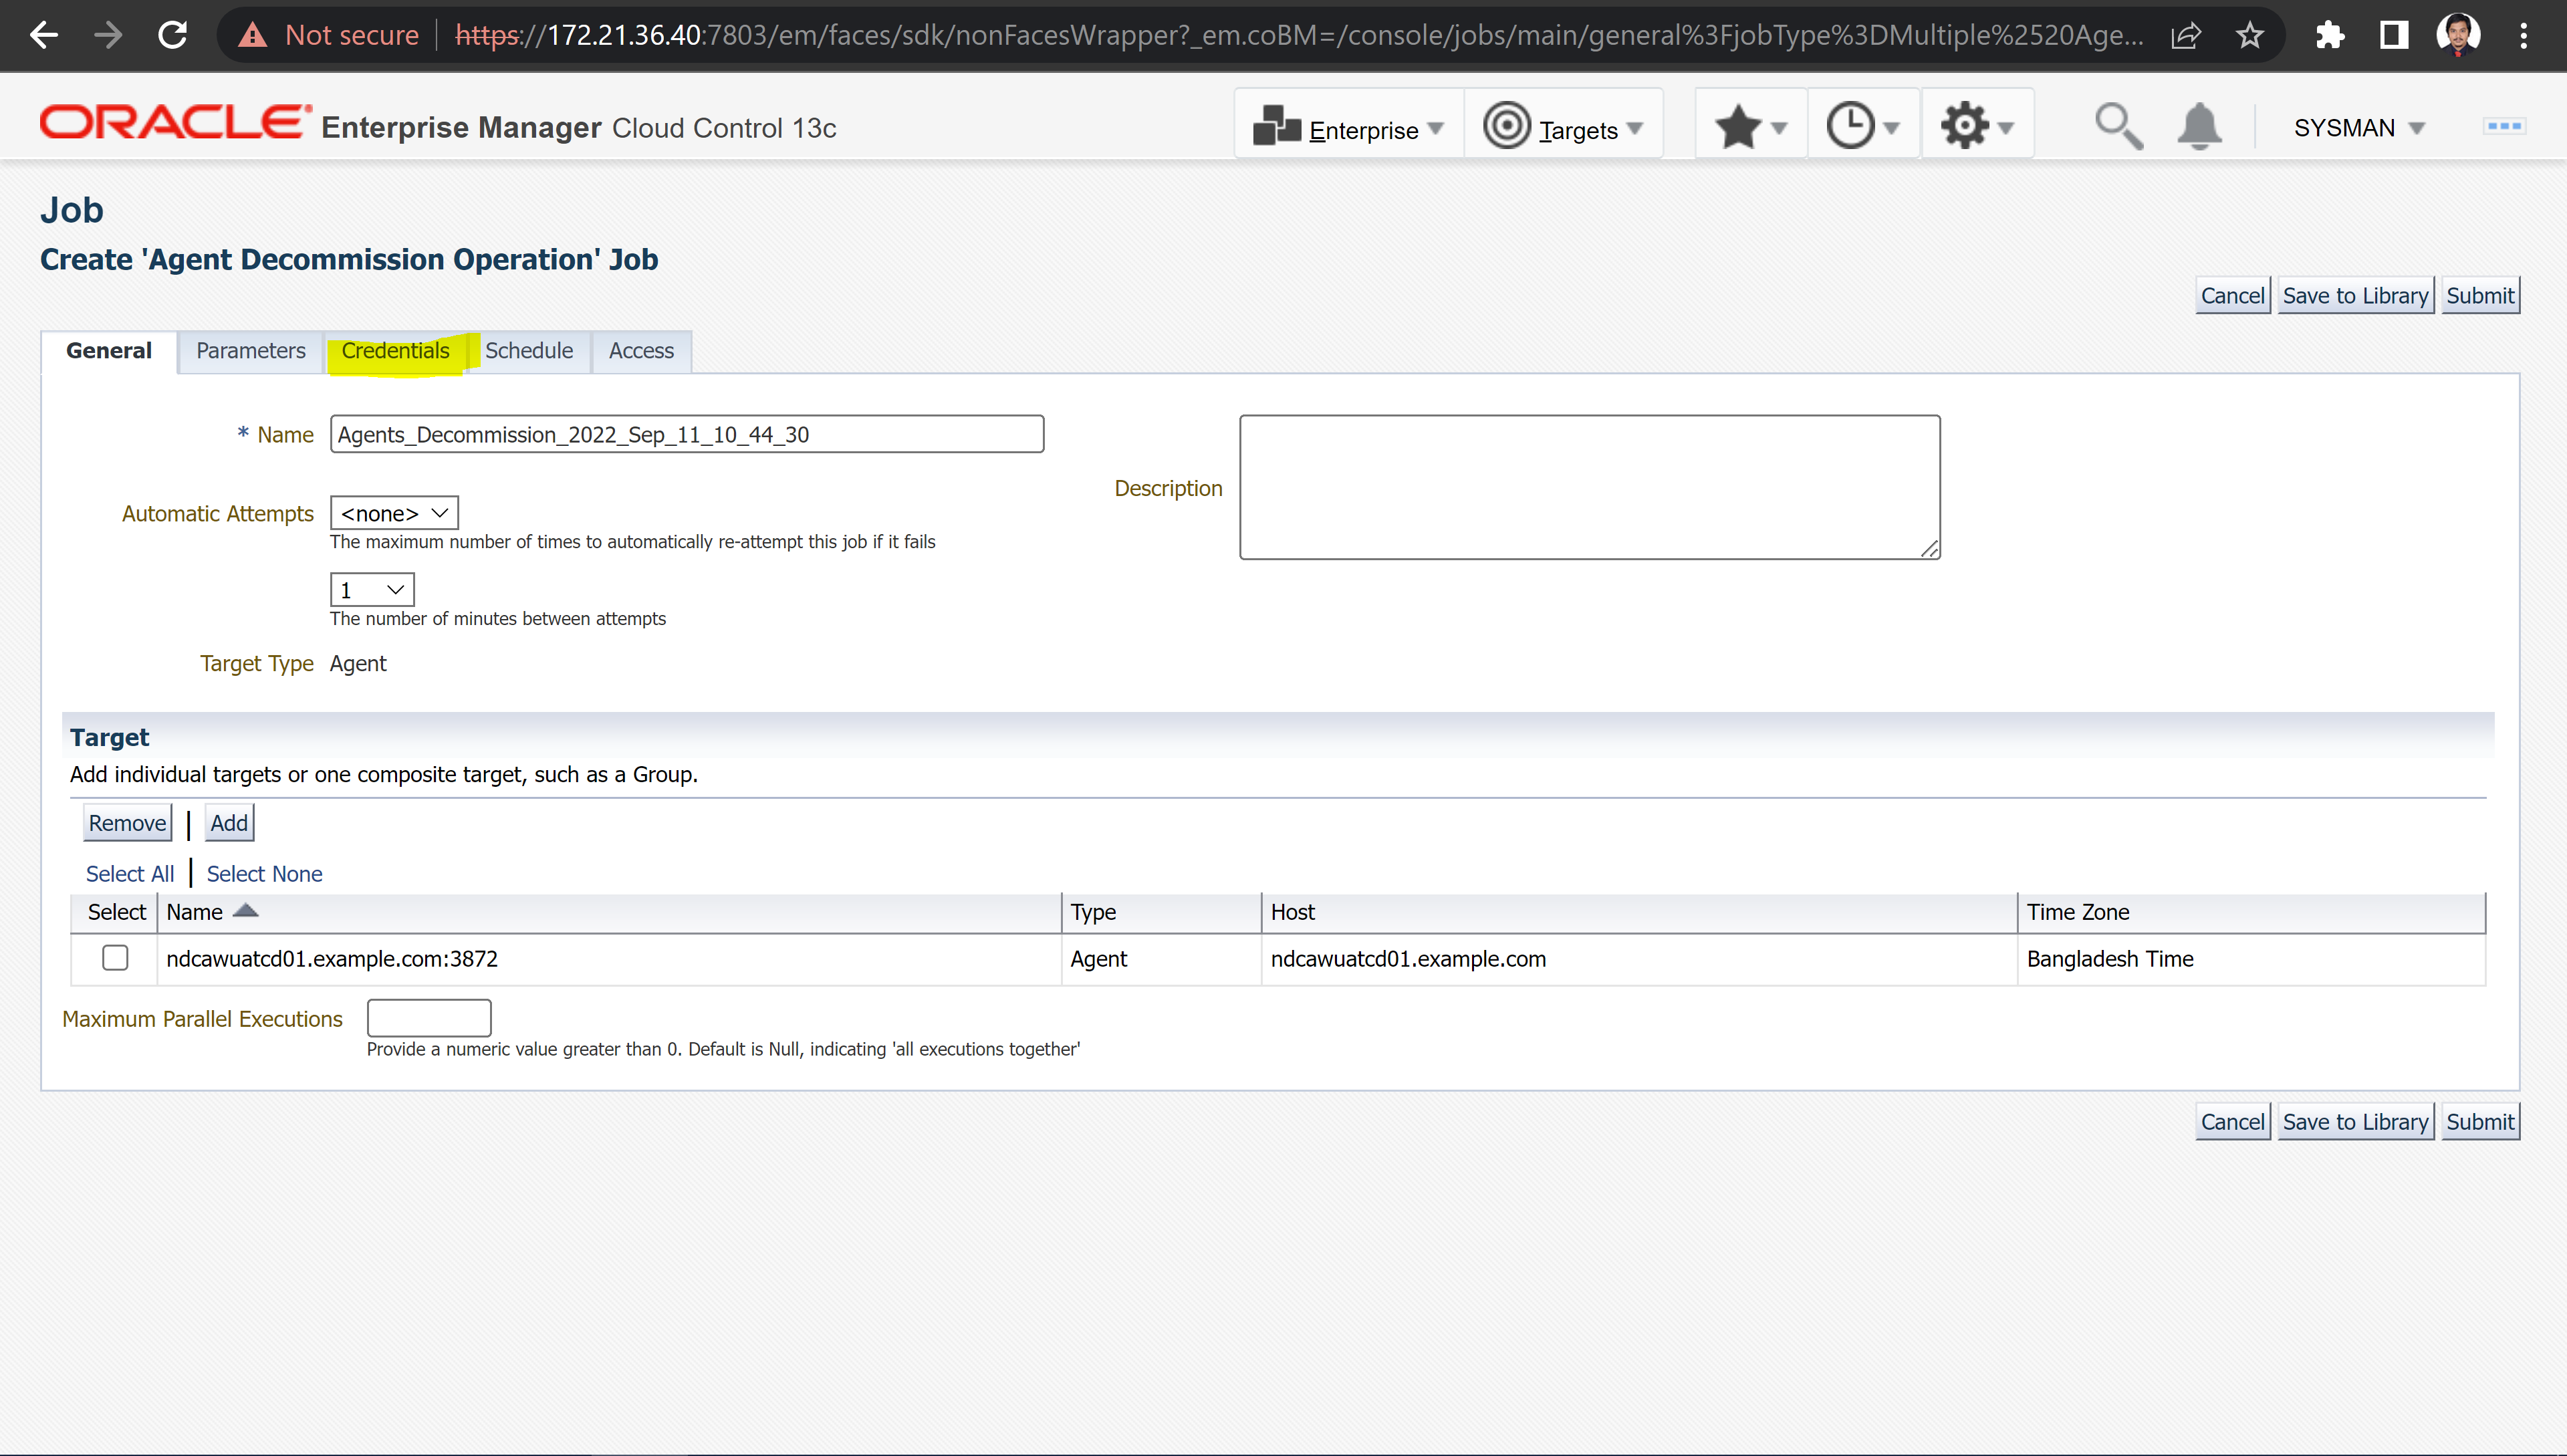
Task: Click the bottom Cancel button
Action: (x=2232, y=1122)
